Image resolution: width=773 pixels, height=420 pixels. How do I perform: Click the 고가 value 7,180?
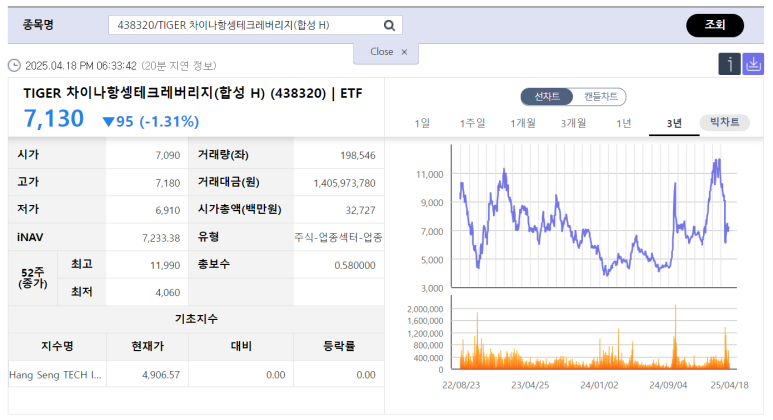(x=168, y=183)
